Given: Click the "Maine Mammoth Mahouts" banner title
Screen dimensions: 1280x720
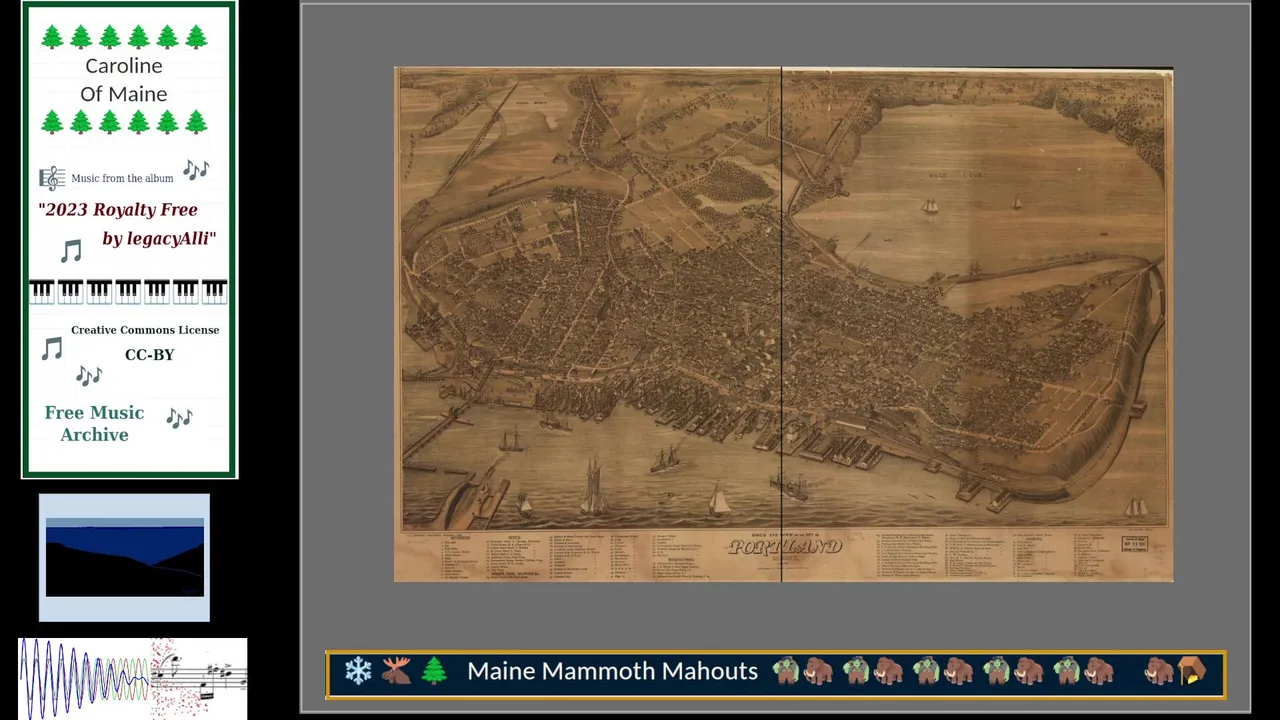Looking at the screenshot, I should (x=612, y=671).
